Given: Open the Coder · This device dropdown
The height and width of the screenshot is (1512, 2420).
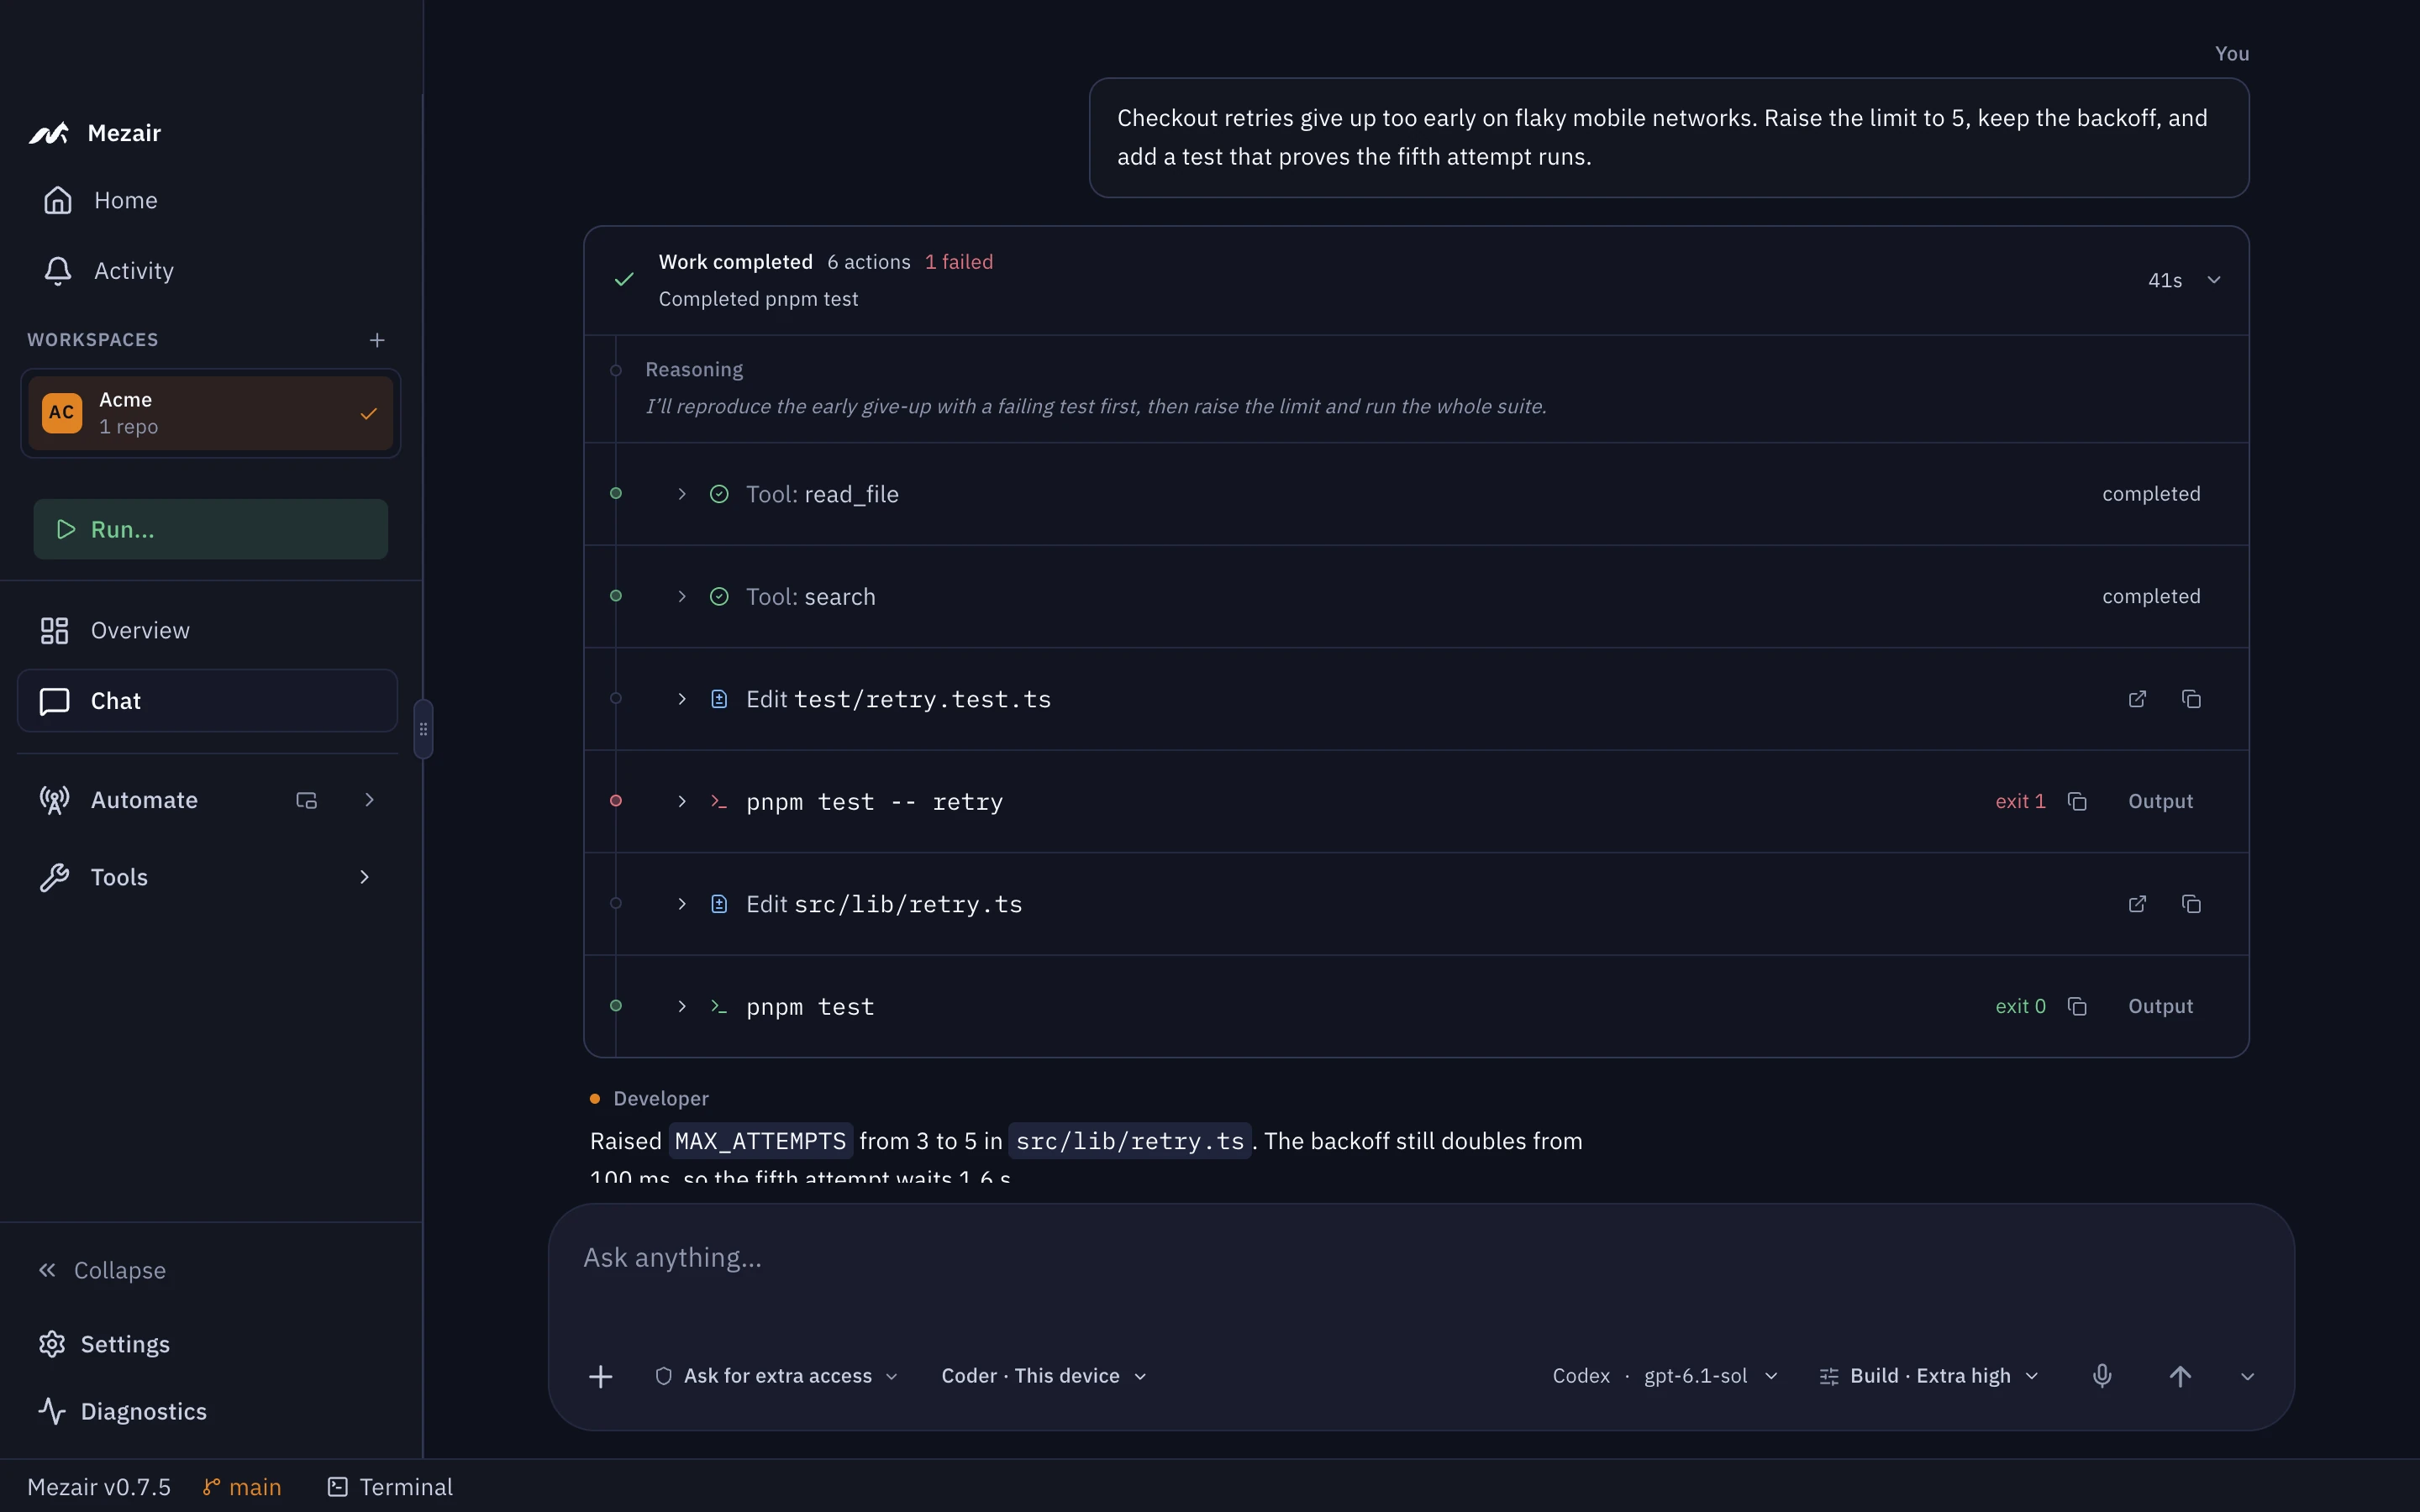Looking at the screenshot, I should pos(1044,1376).
